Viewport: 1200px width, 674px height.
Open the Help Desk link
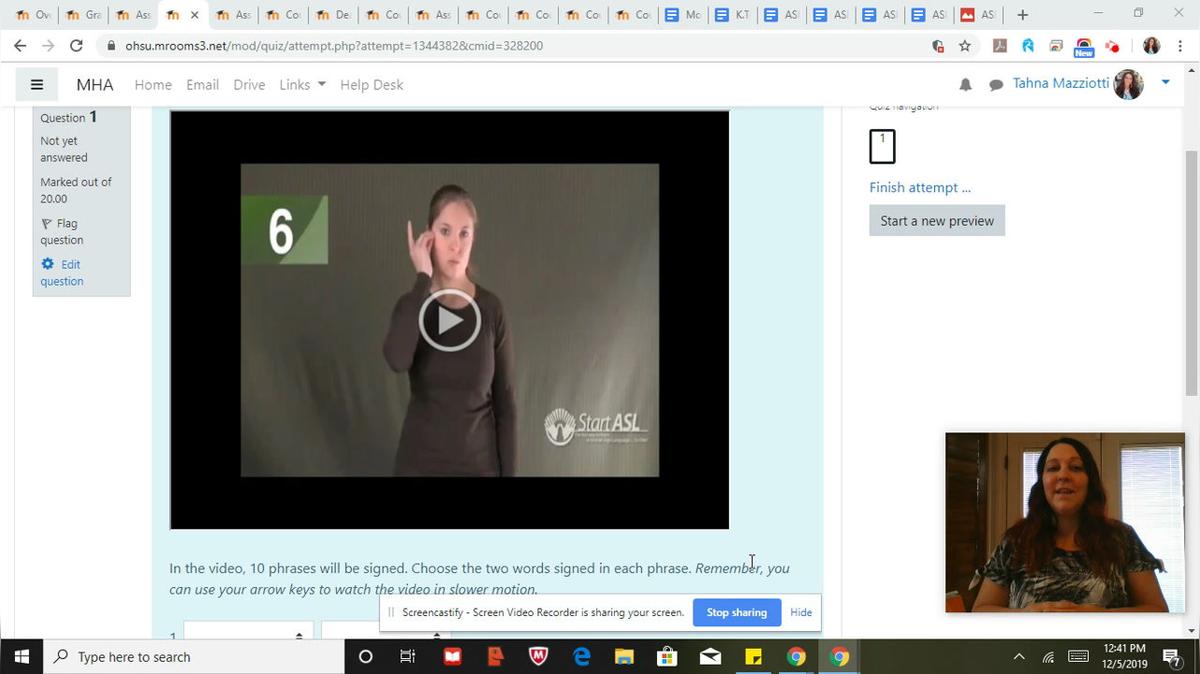pos(371,85)
